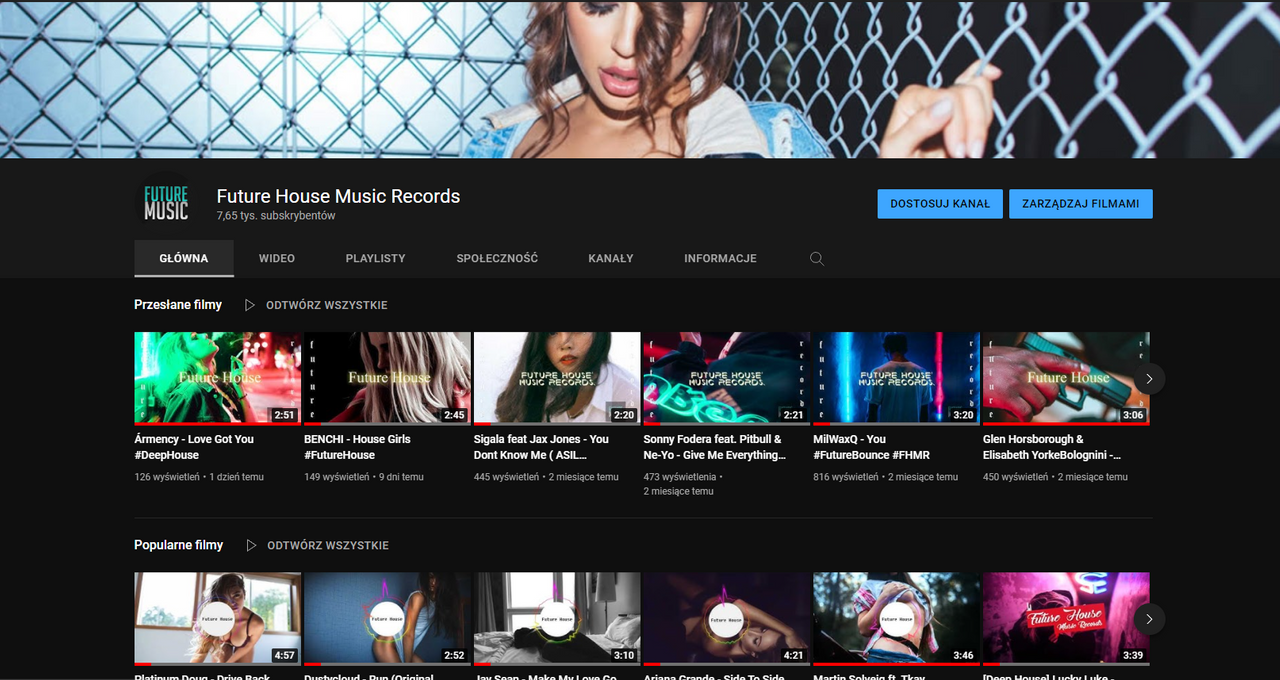Play the popular video thumbnail lasting 3:46
Image resolution: width=1280 pixels, height=680 pixels.
coord(897,619)
